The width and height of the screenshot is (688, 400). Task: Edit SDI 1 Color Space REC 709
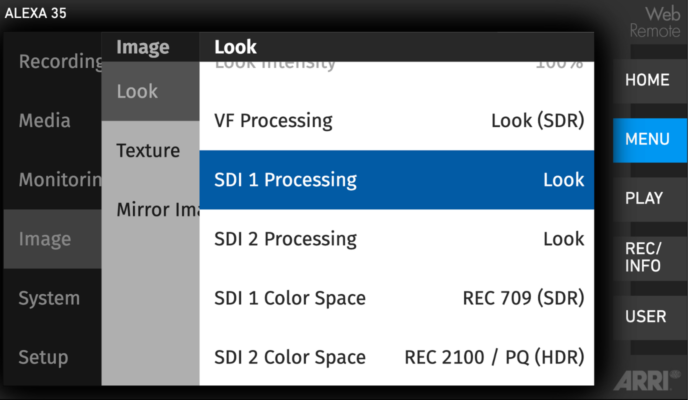pos(397,298)
